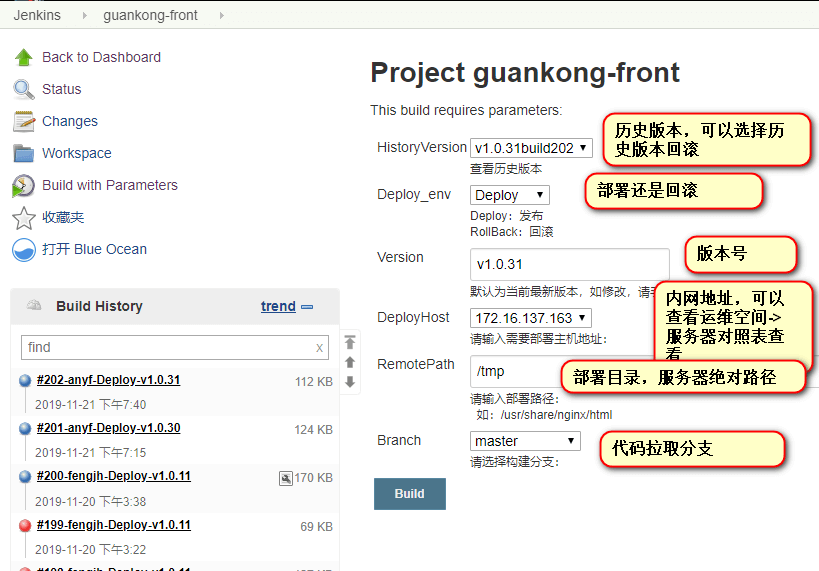Click the red status ball for build #199

[25, 525]
